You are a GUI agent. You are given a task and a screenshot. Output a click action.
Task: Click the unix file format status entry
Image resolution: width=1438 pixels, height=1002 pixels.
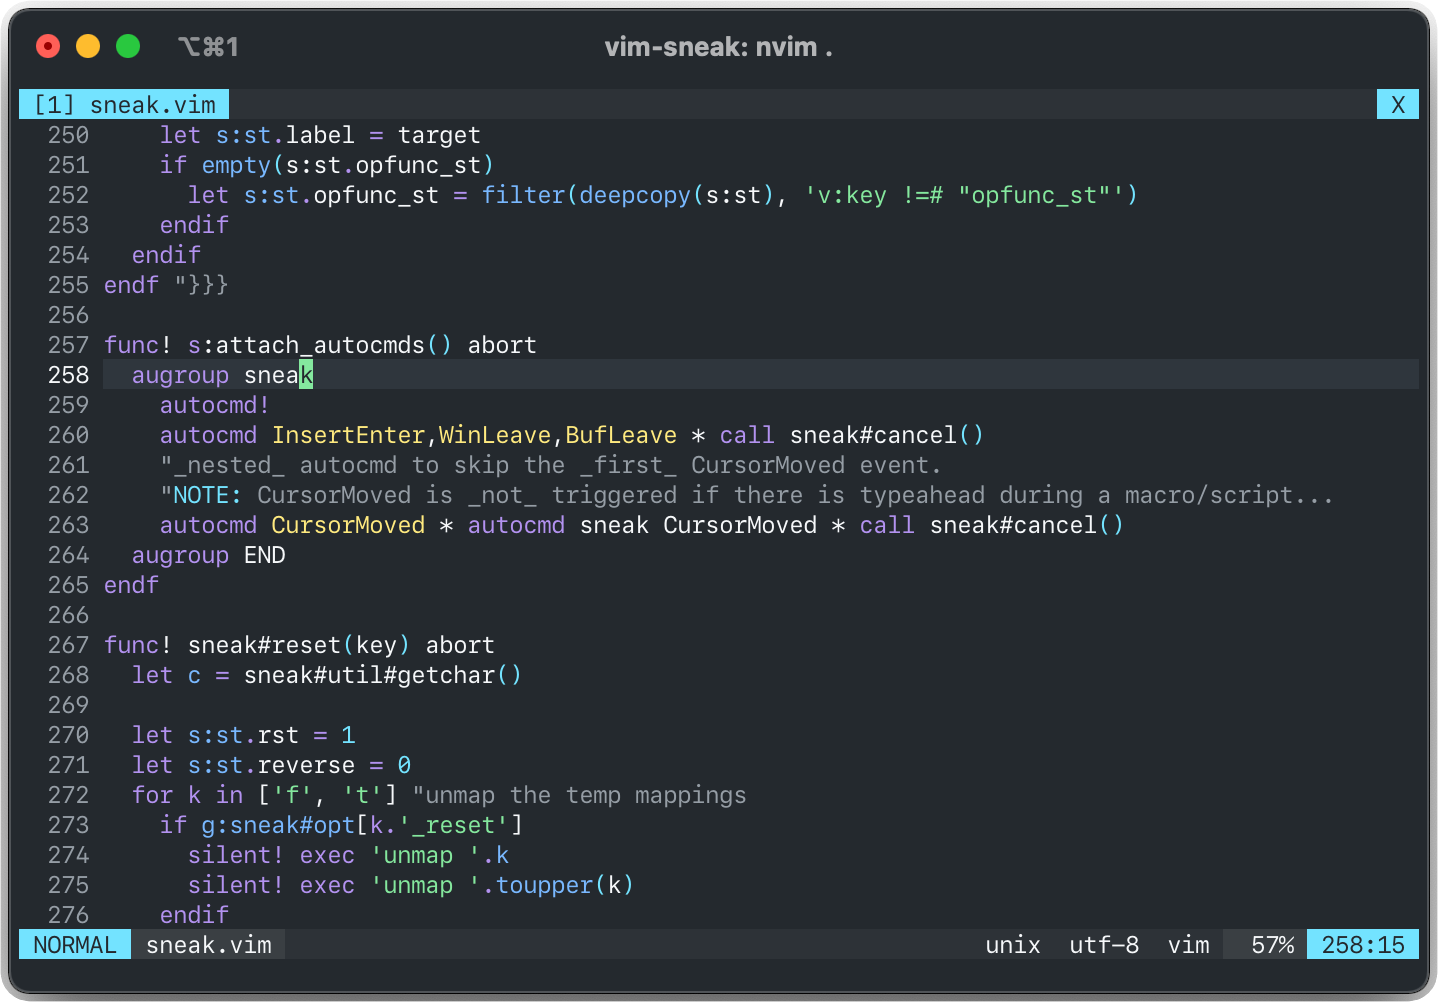[1013, 945]
